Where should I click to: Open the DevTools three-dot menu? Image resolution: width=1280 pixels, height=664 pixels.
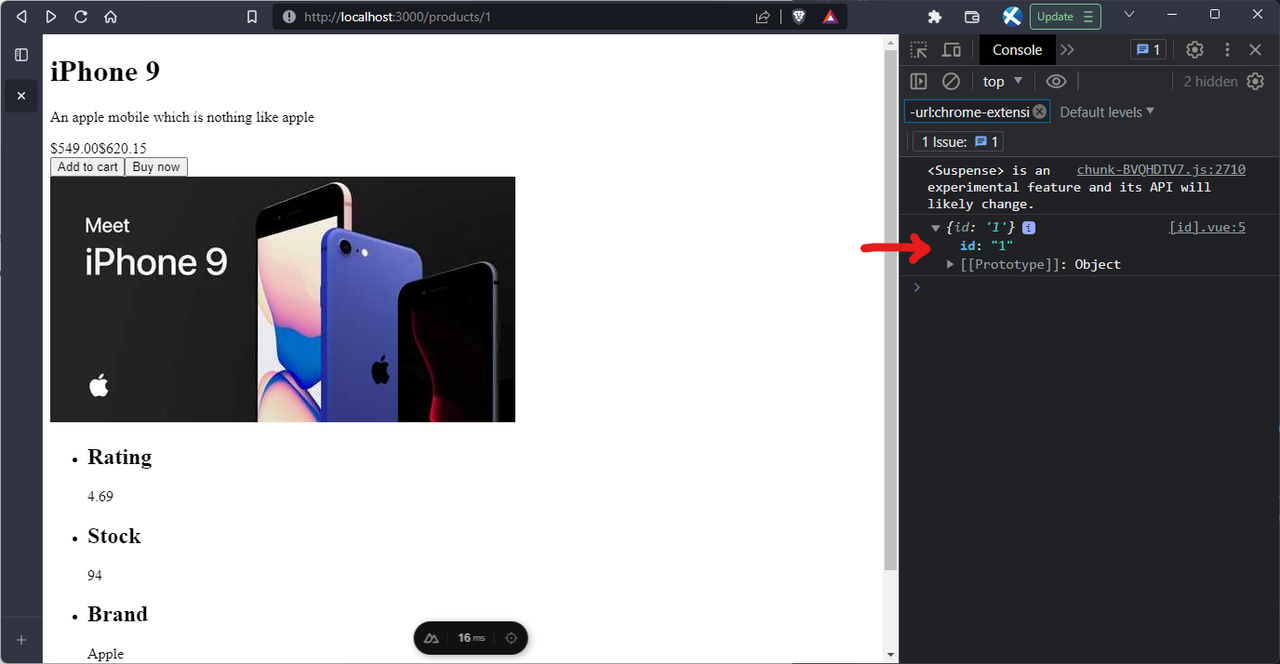point(1227,49)
